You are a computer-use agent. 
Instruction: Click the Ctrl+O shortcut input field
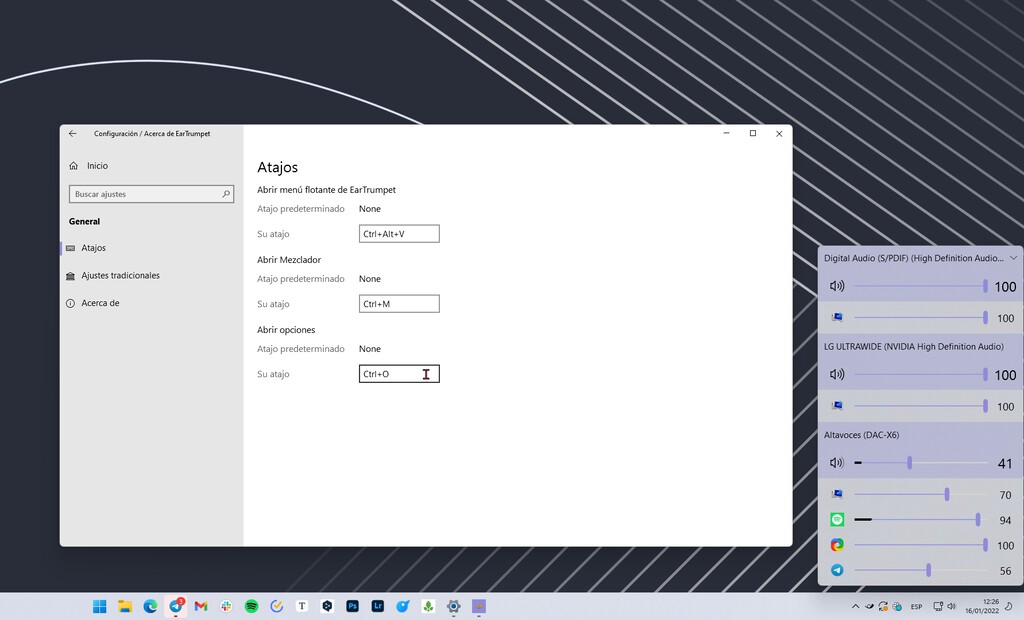point(398,373)
